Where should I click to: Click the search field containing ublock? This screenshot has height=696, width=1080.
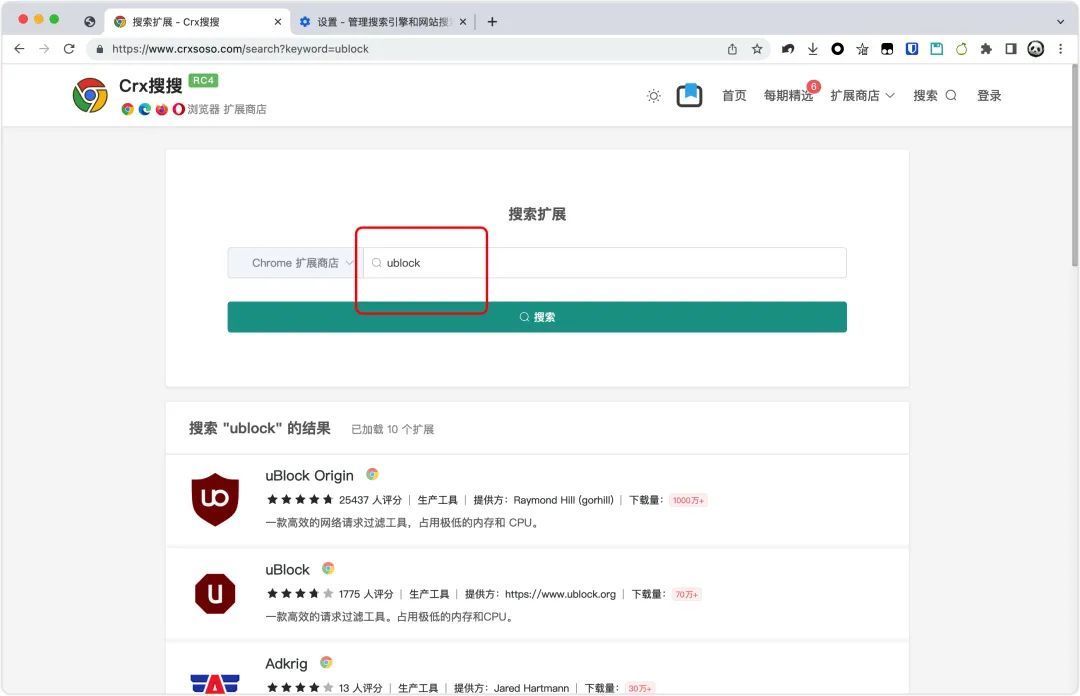(x=605, y=263)
